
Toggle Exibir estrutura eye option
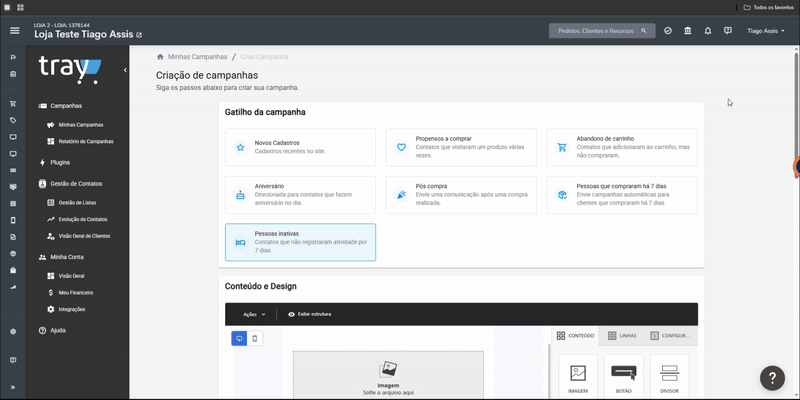tap(309, 314)
